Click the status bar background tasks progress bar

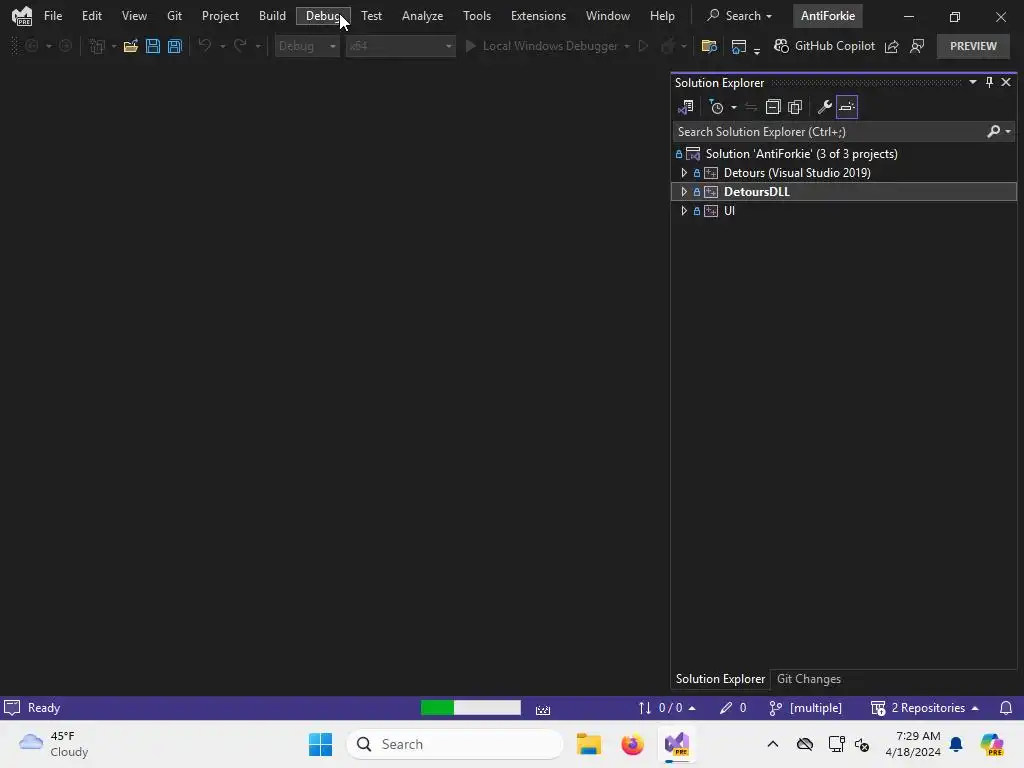[471, 708]
